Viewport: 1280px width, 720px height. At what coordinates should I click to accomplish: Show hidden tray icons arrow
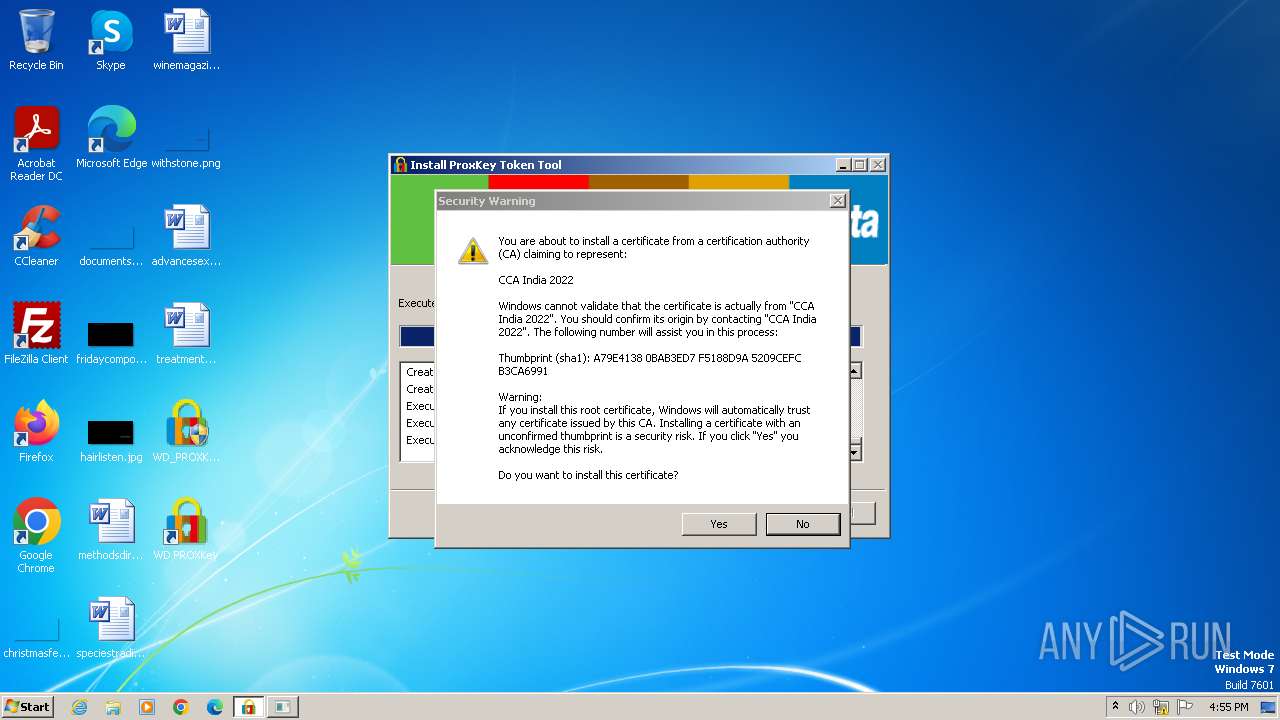coord(1115,706)
